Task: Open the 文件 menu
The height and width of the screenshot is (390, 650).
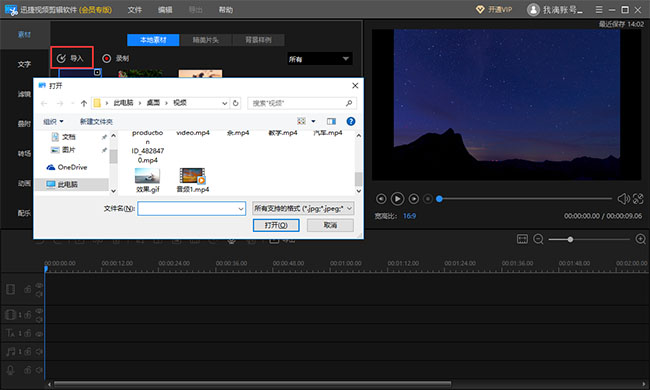Action: [x=134, y=10]
